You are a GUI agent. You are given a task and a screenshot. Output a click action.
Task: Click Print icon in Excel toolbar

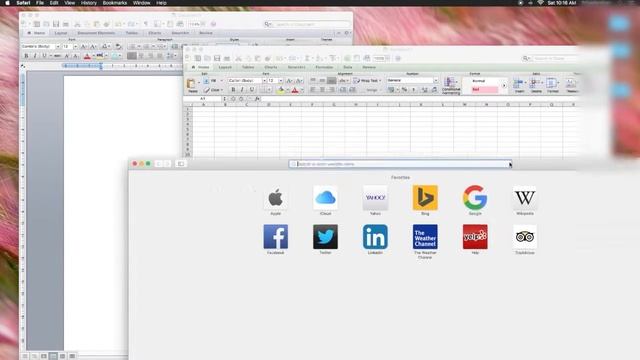point(227,58)
